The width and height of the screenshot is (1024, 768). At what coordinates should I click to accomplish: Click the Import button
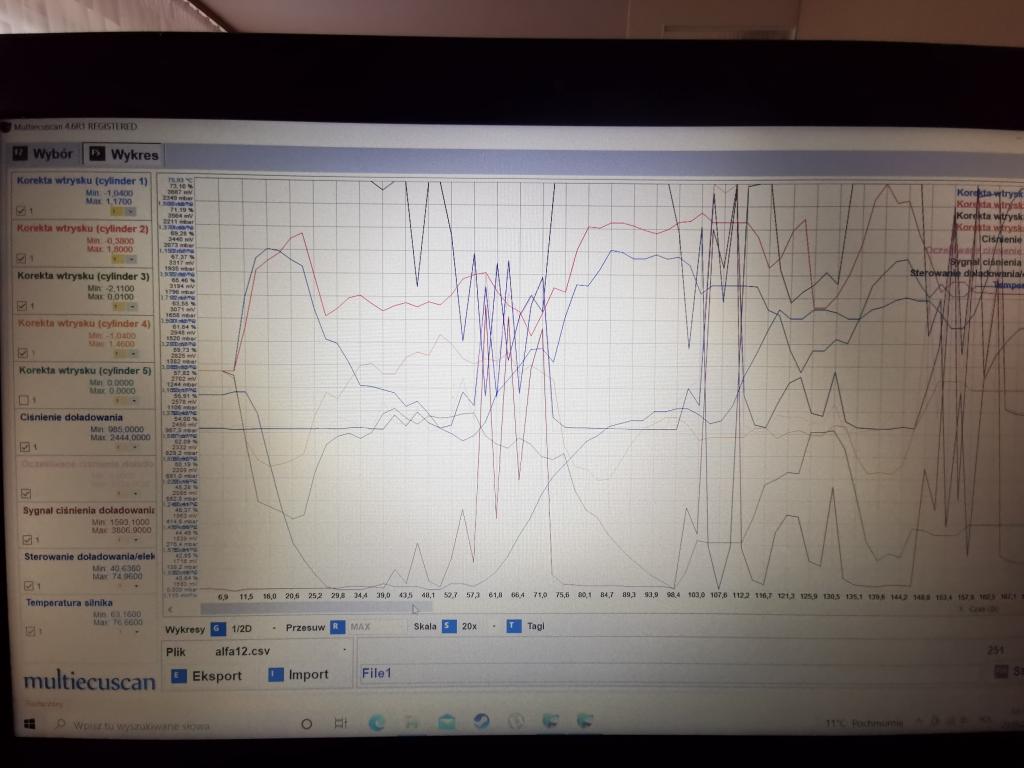coord(298,675)
